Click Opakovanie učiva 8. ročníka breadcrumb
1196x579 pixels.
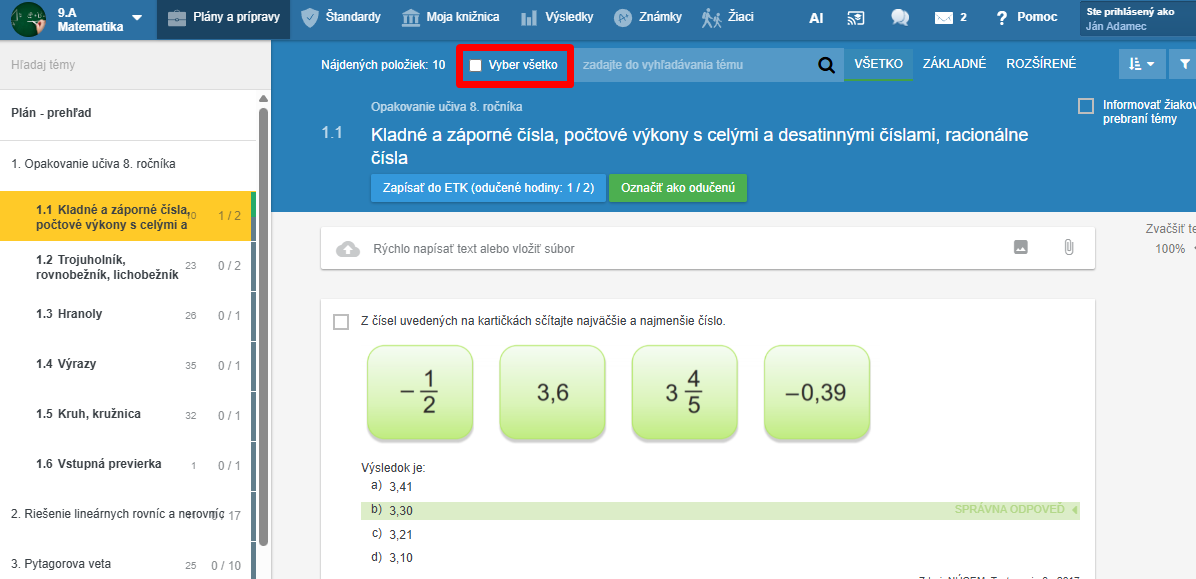[x=446, y=107]
